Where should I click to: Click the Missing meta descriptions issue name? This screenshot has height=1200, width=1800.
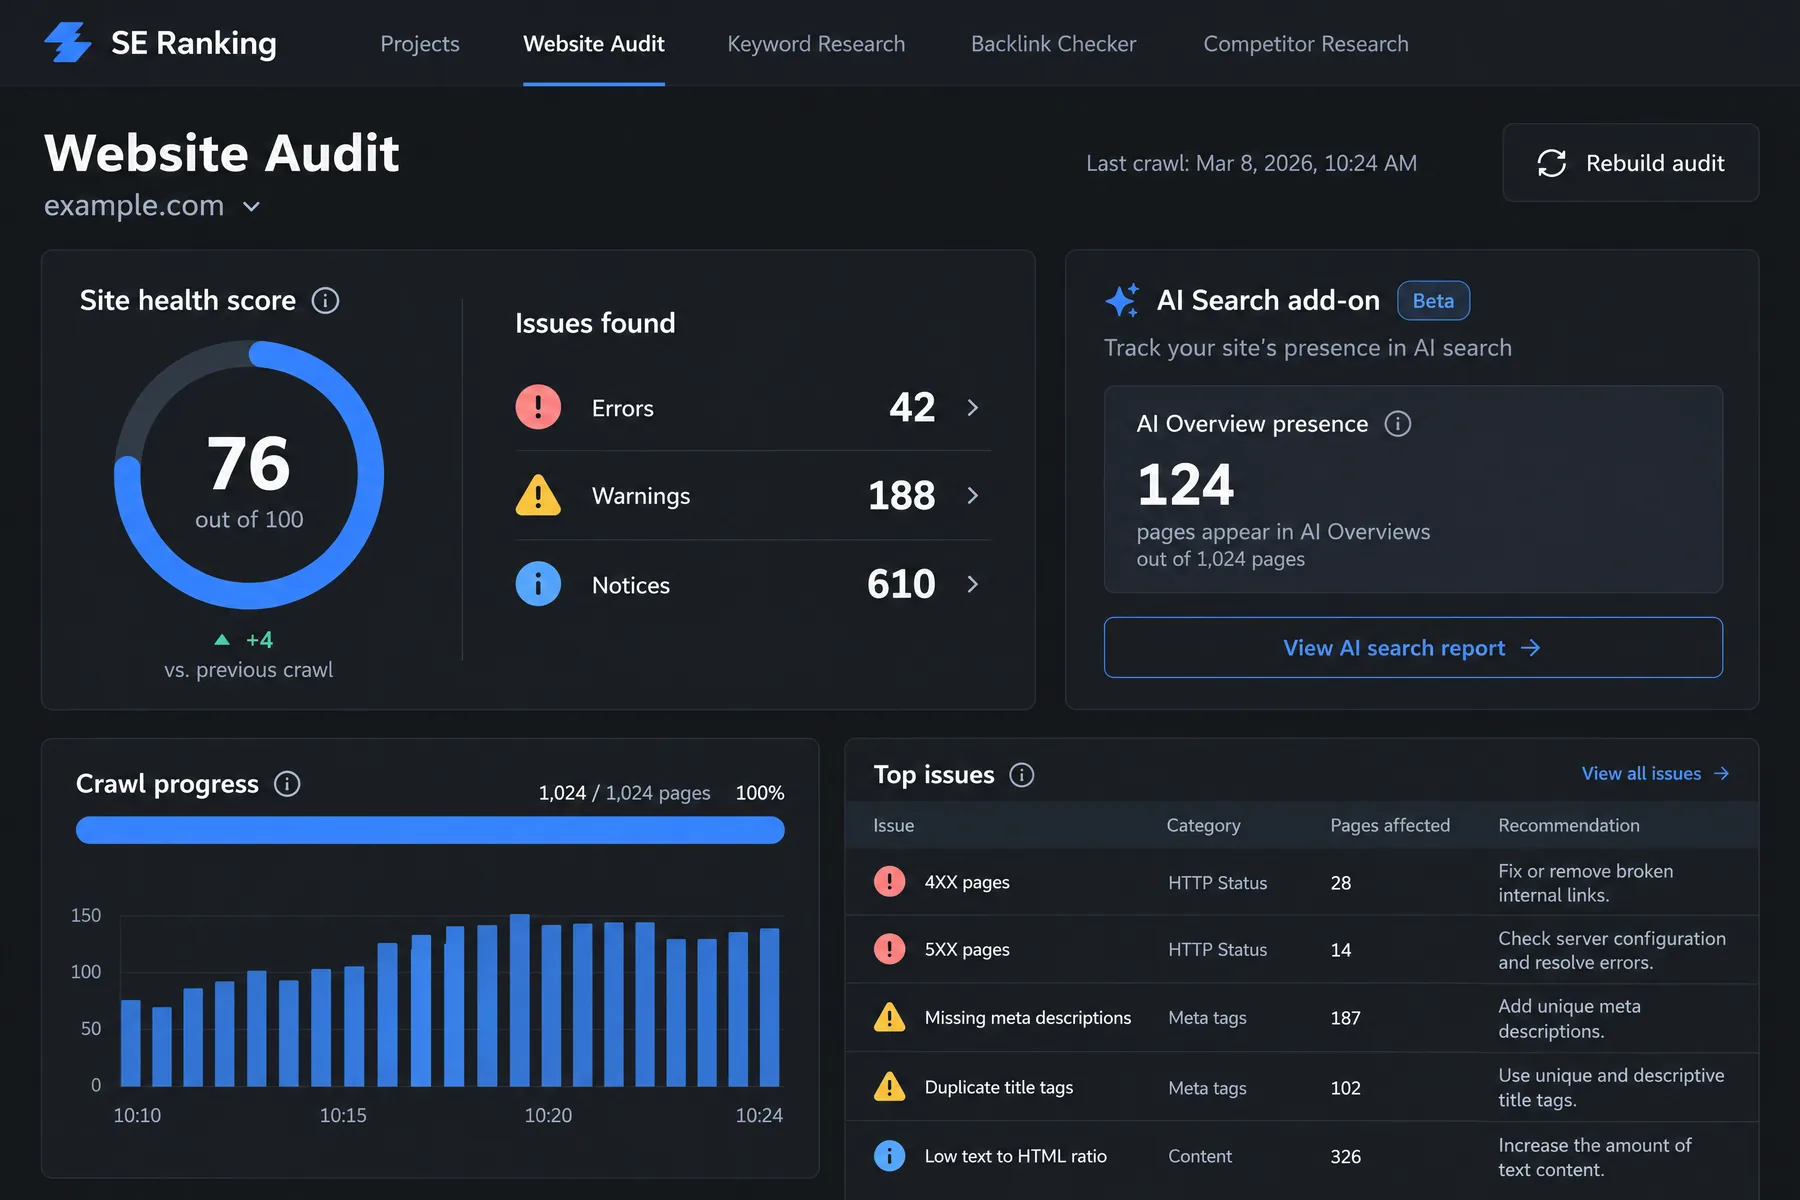tap(1028, 1017)
